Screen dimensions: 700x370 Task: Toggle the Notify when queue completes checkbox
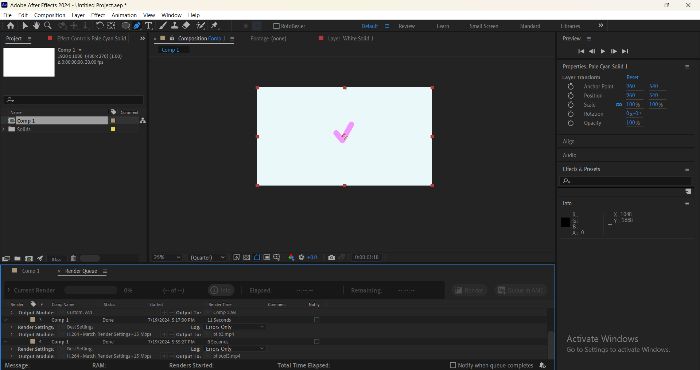point(453,365)
